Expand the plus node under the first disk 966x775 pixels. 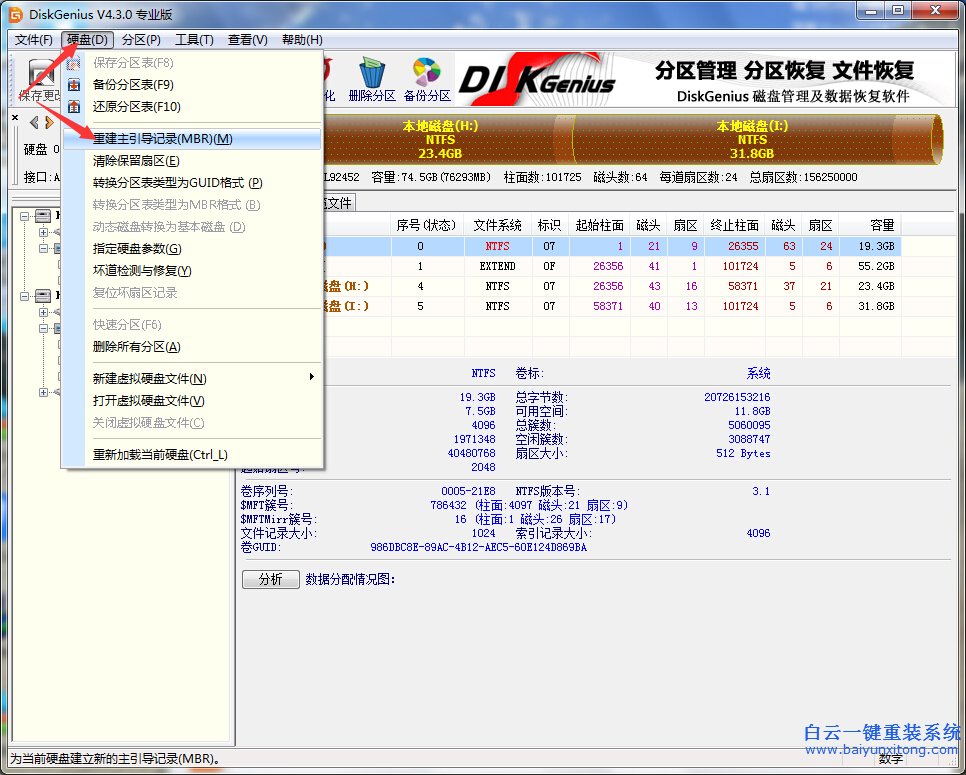point(43,233)
